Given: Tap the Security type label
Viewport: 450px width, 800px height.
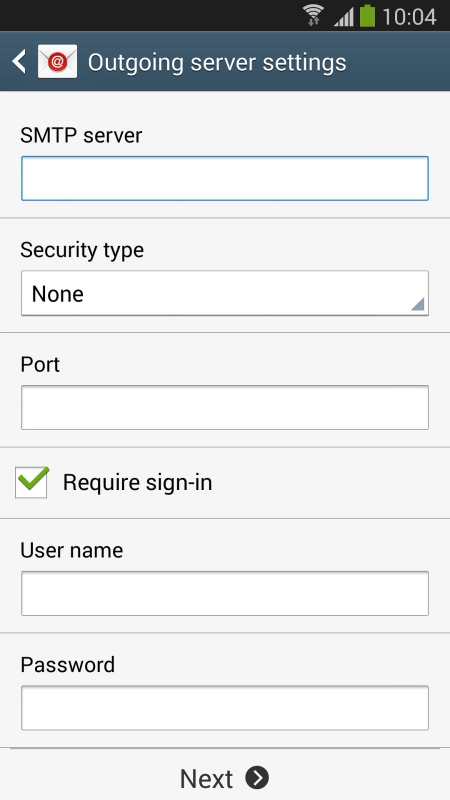Looking at the screenshot, I should coord(82,251).
